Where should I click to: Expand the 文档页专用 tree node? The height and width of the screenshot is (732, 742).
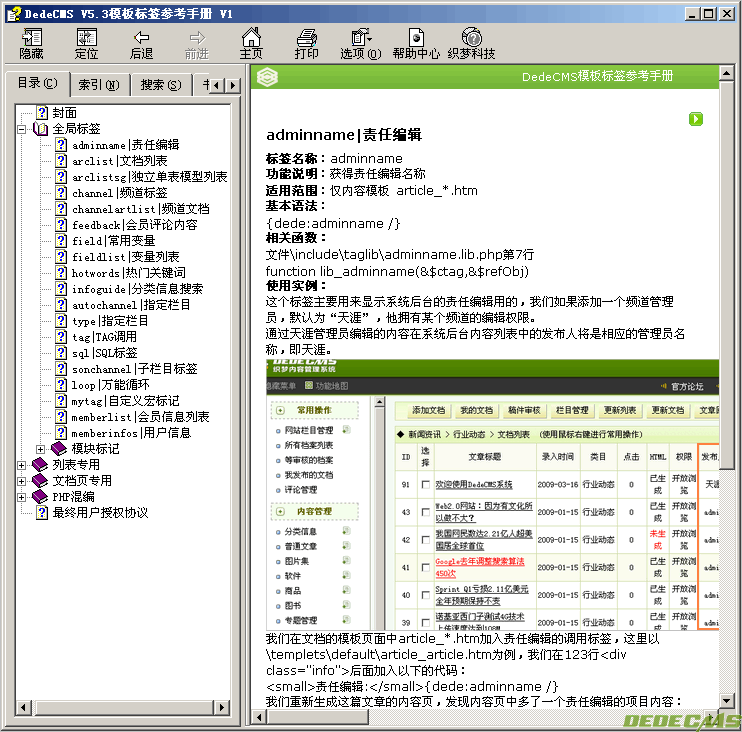click(21, 481)
